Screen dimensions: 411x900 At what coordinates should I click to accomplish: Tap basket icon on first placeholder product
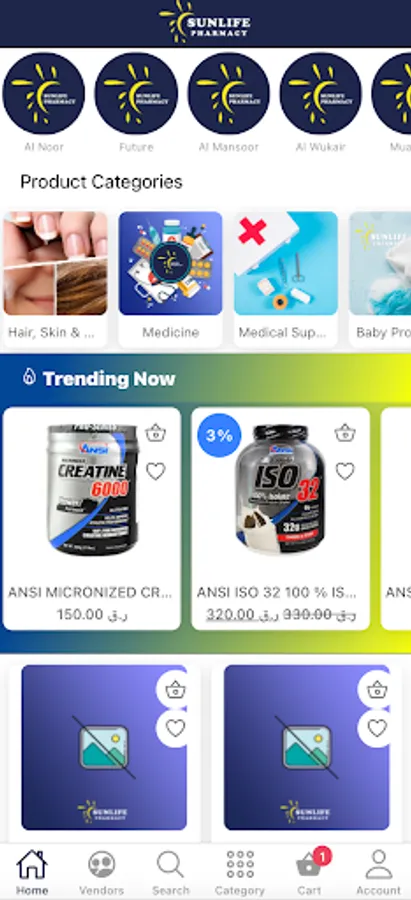(175, 689)
